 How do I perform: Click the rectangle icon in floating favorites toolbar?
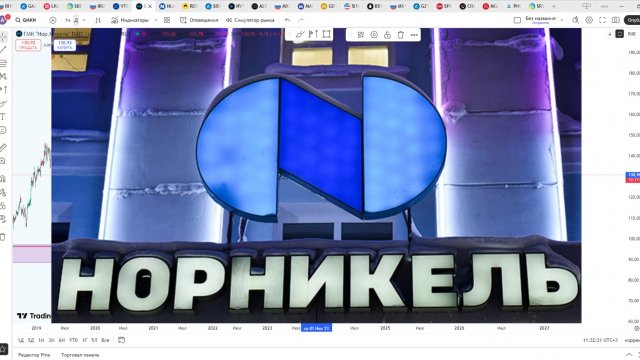pyautogui.click(x=327, y=34)
